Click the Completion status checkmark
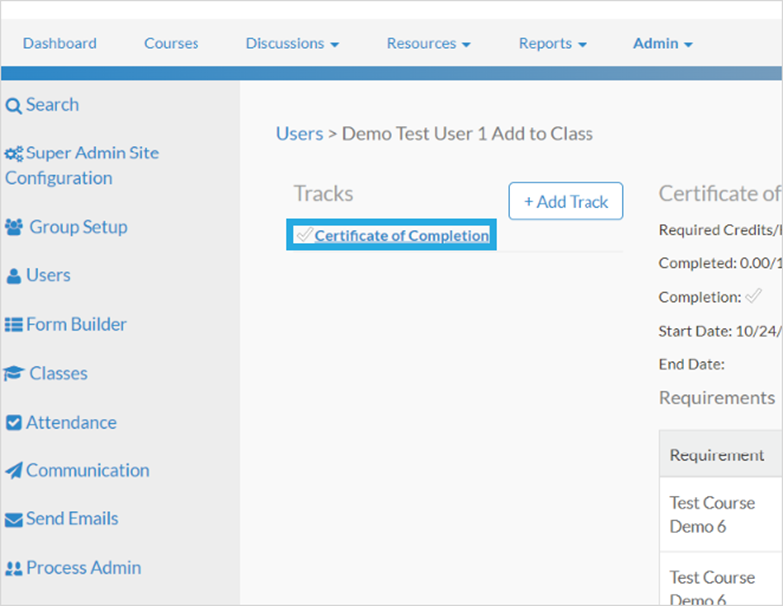The height and width of the screenshot is (606, 783). [754, 296]
